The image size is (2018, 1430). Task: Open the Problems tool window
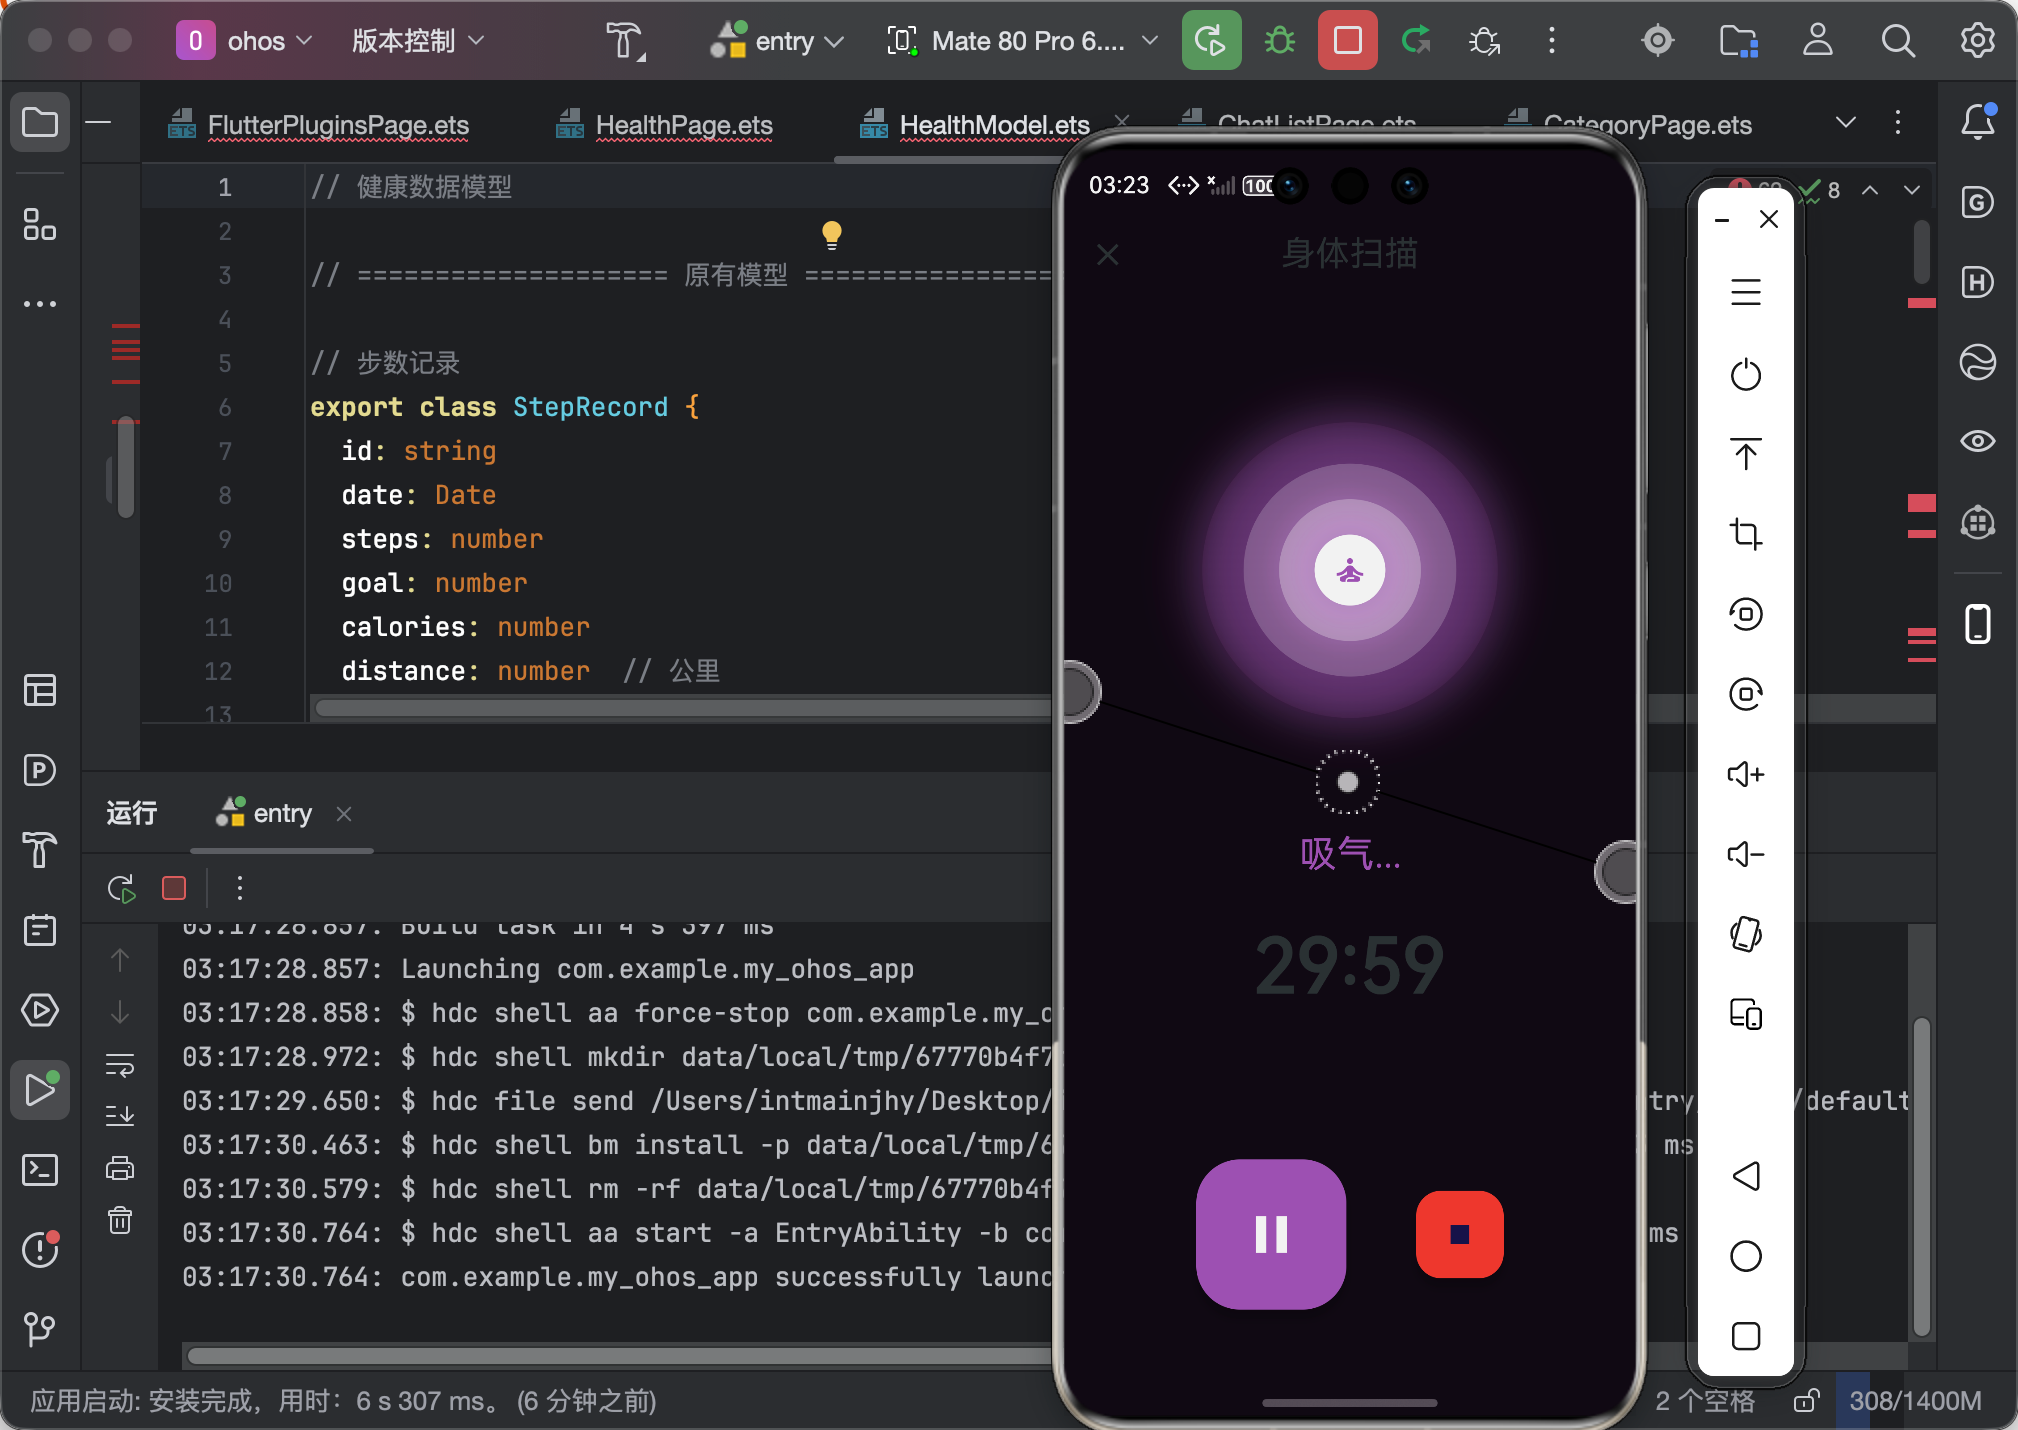40,1250
